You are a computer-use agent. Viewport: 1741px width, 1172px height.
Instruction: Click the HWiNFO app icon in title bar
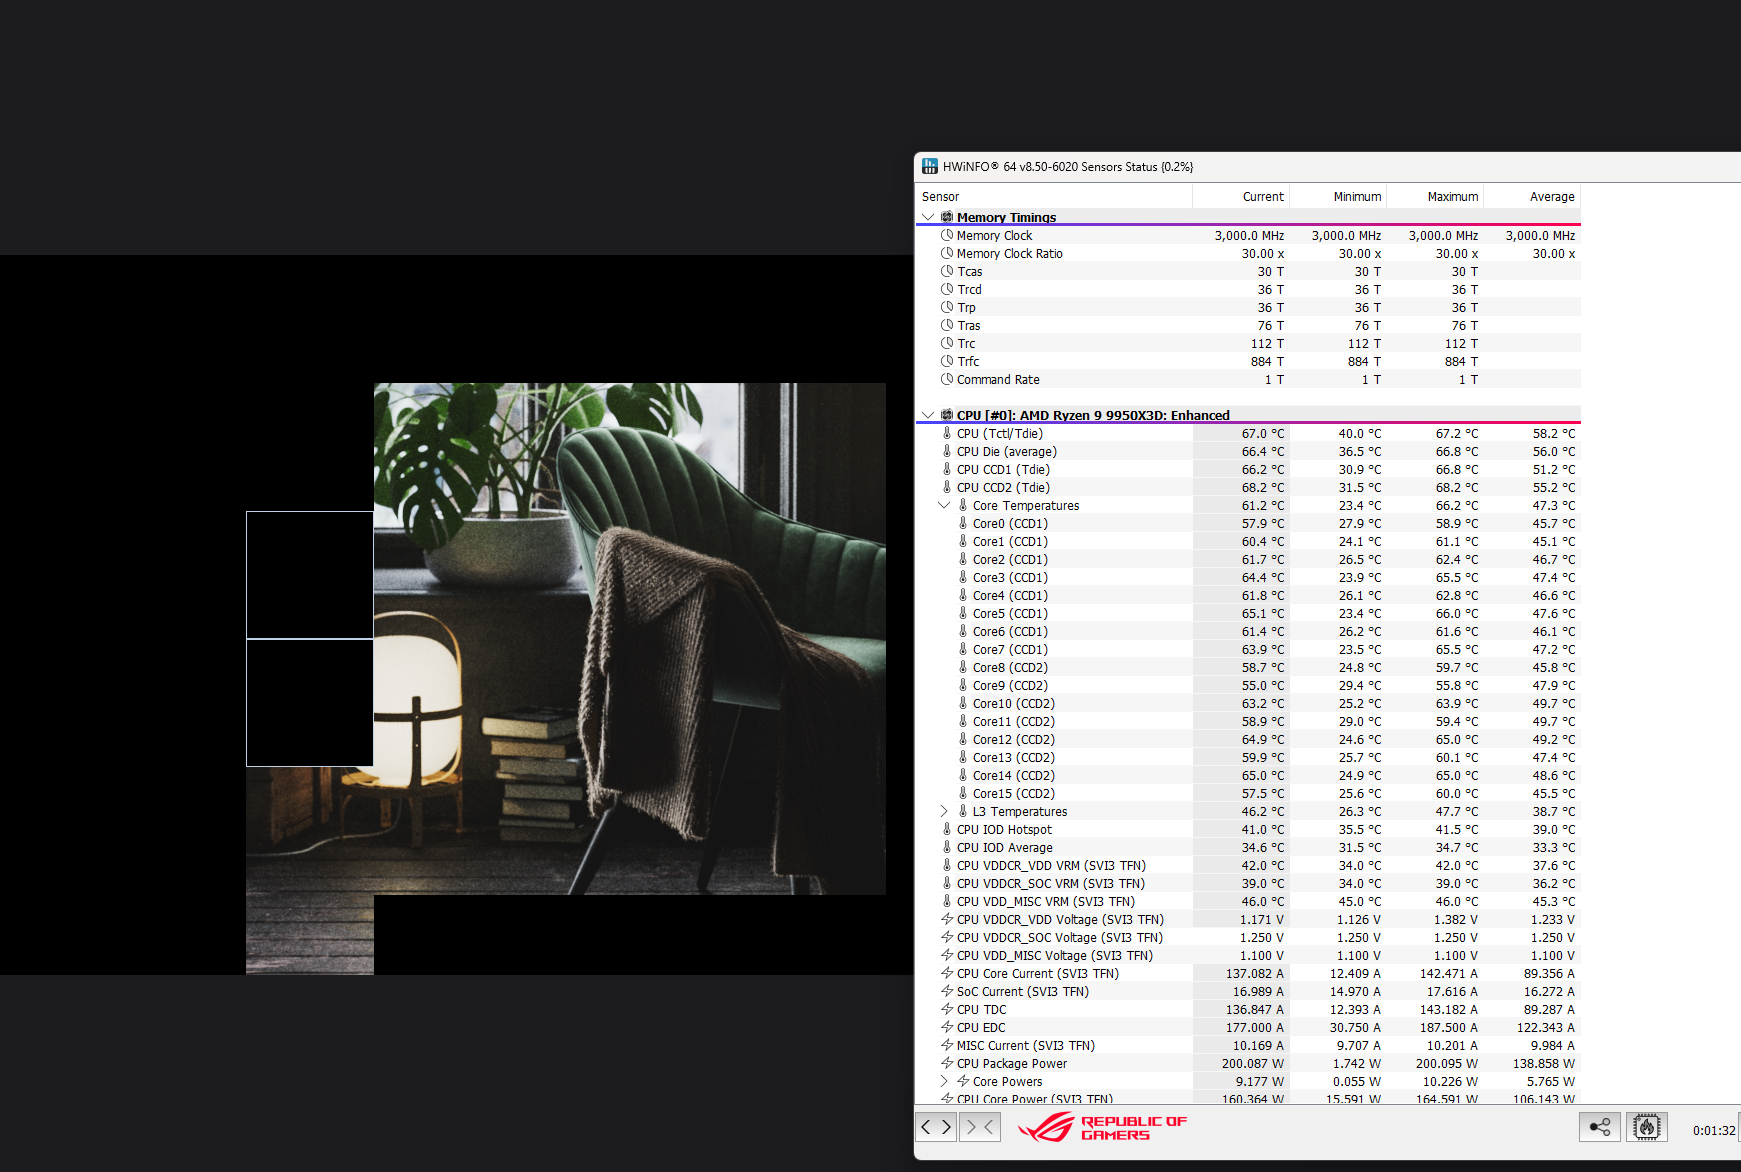point(930,166)
